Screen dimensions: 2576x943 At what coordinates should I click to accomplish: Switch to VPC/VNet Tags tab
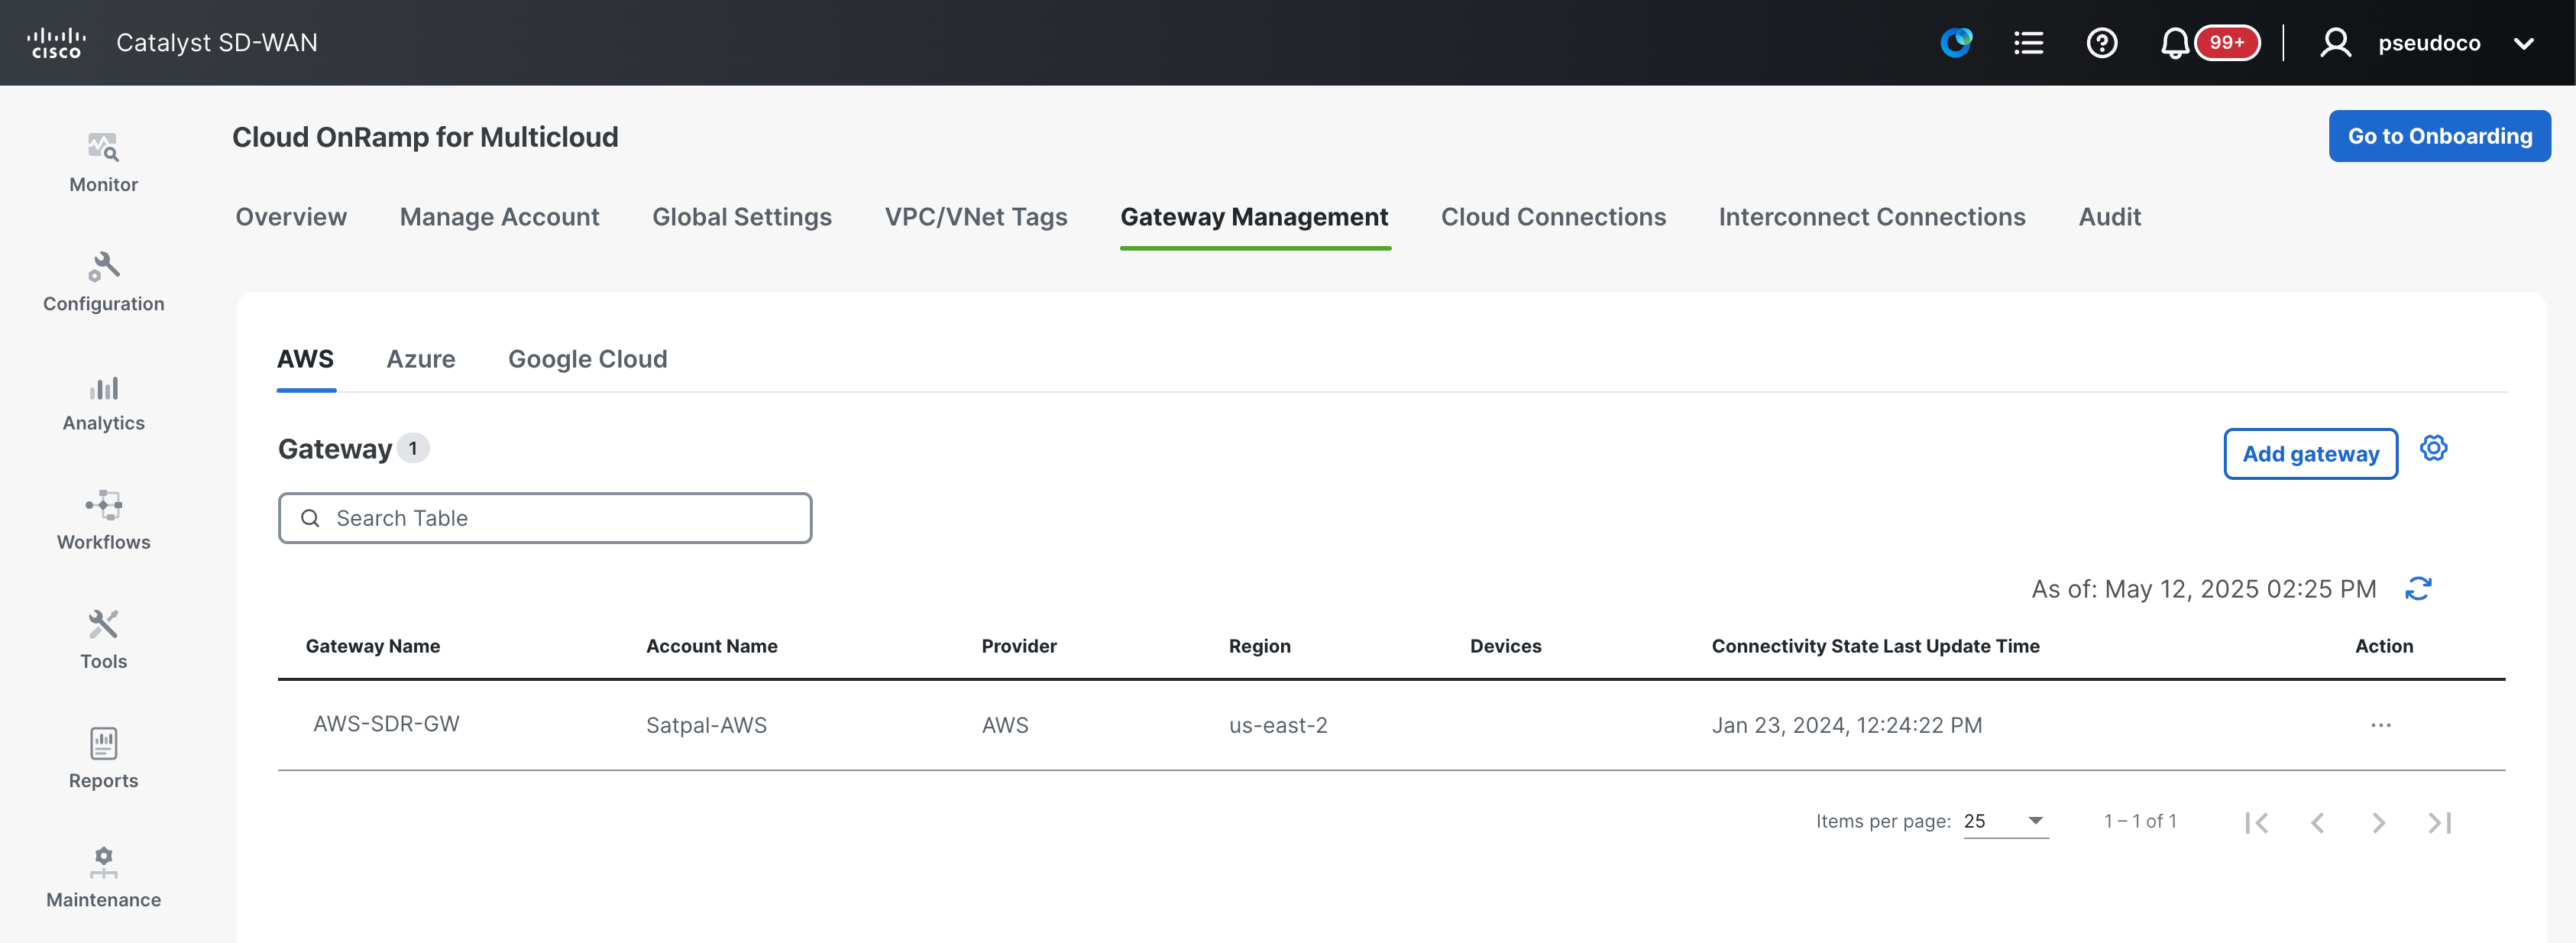(x=975, y=217)
